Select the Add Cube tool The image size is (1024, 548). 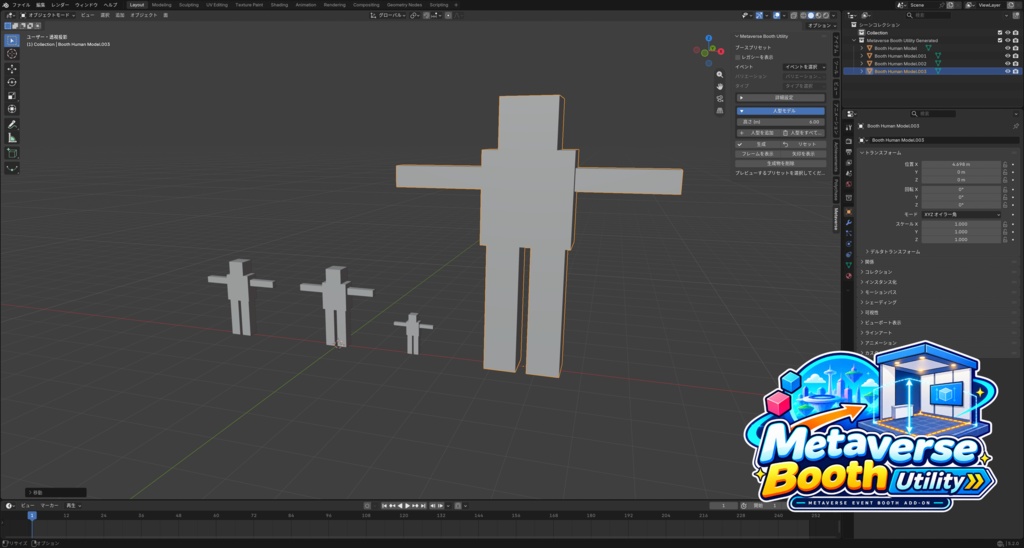click(x=12, y=153)
